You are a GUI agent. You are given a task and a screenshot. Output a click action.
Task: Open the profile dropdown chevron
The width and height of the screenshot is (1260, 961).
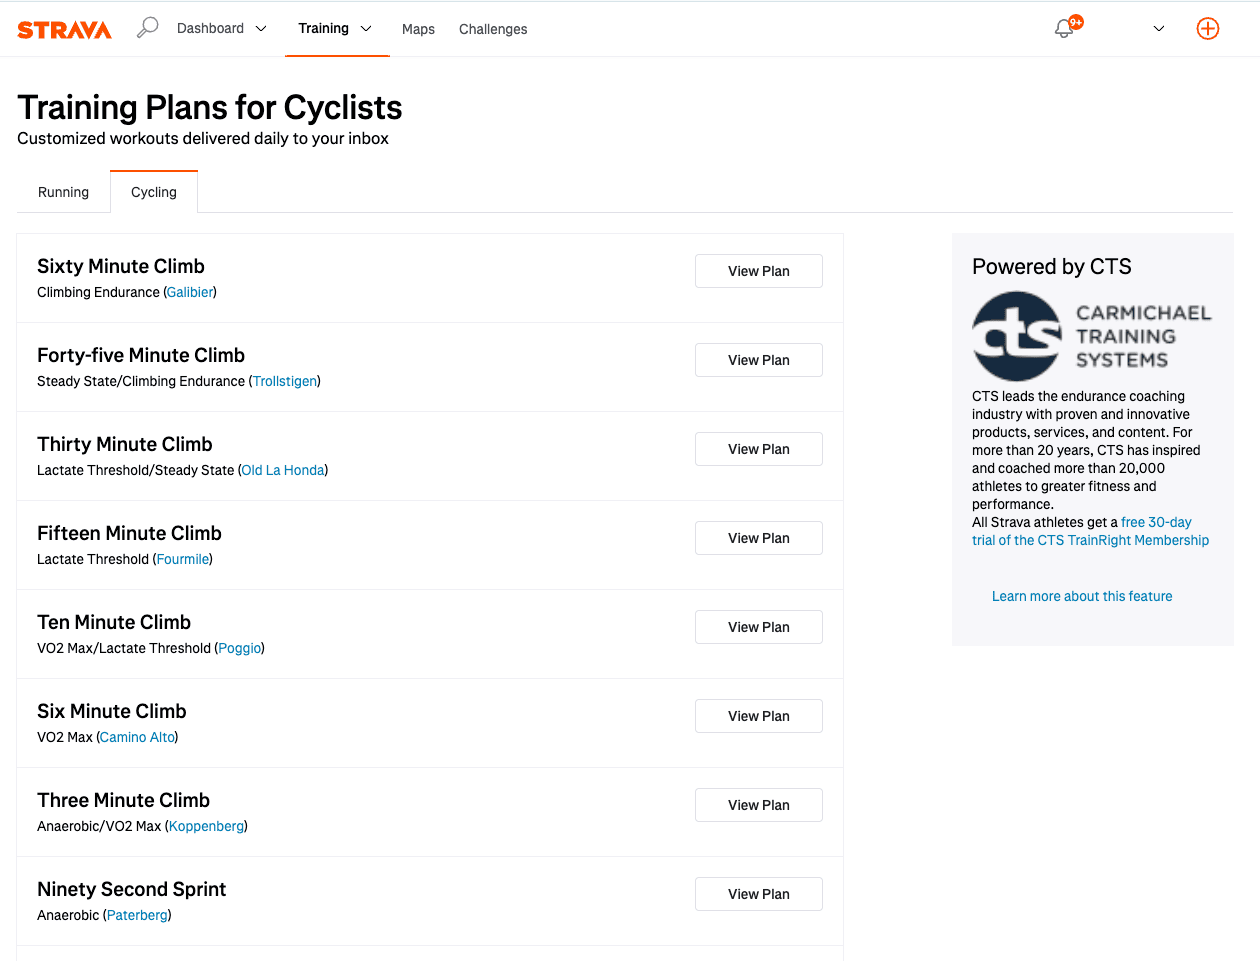coord(1158,28)
